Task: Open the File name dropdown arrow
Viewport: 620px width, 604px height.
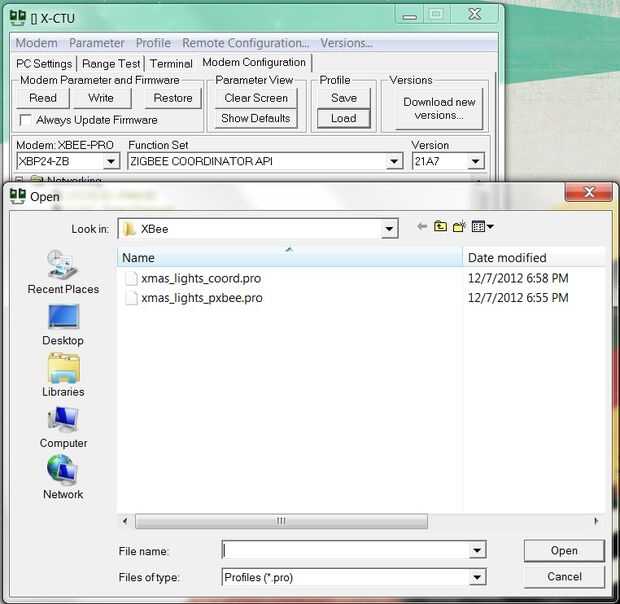Action: [x=477, y=550]
